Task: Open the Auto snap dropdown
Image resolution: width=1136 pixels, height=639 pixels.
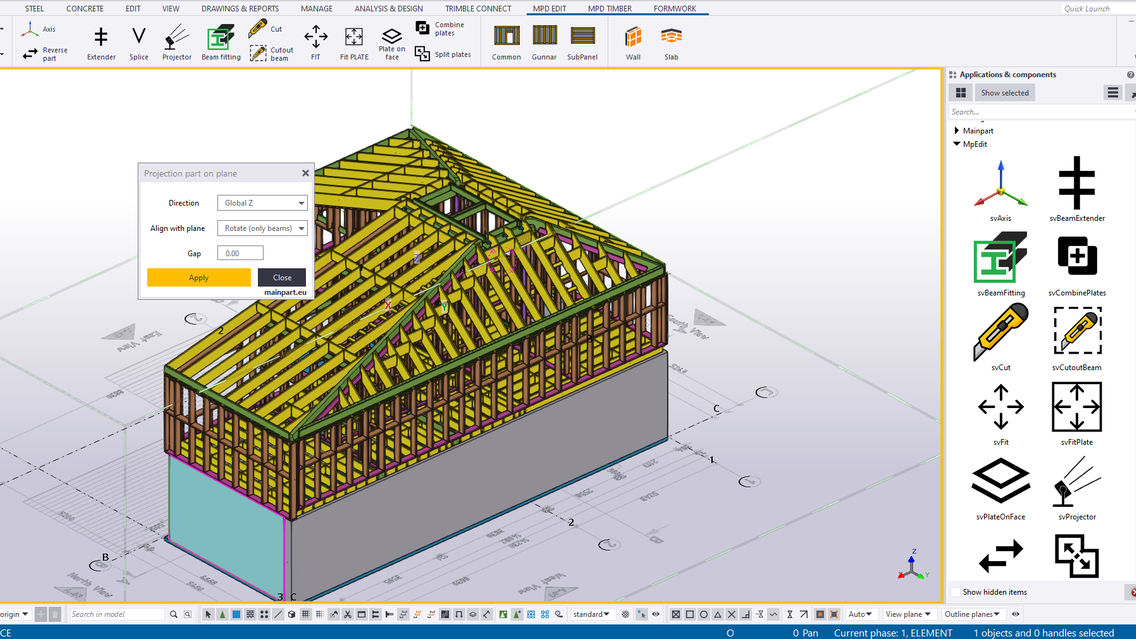Action: (x=860, y=614)
